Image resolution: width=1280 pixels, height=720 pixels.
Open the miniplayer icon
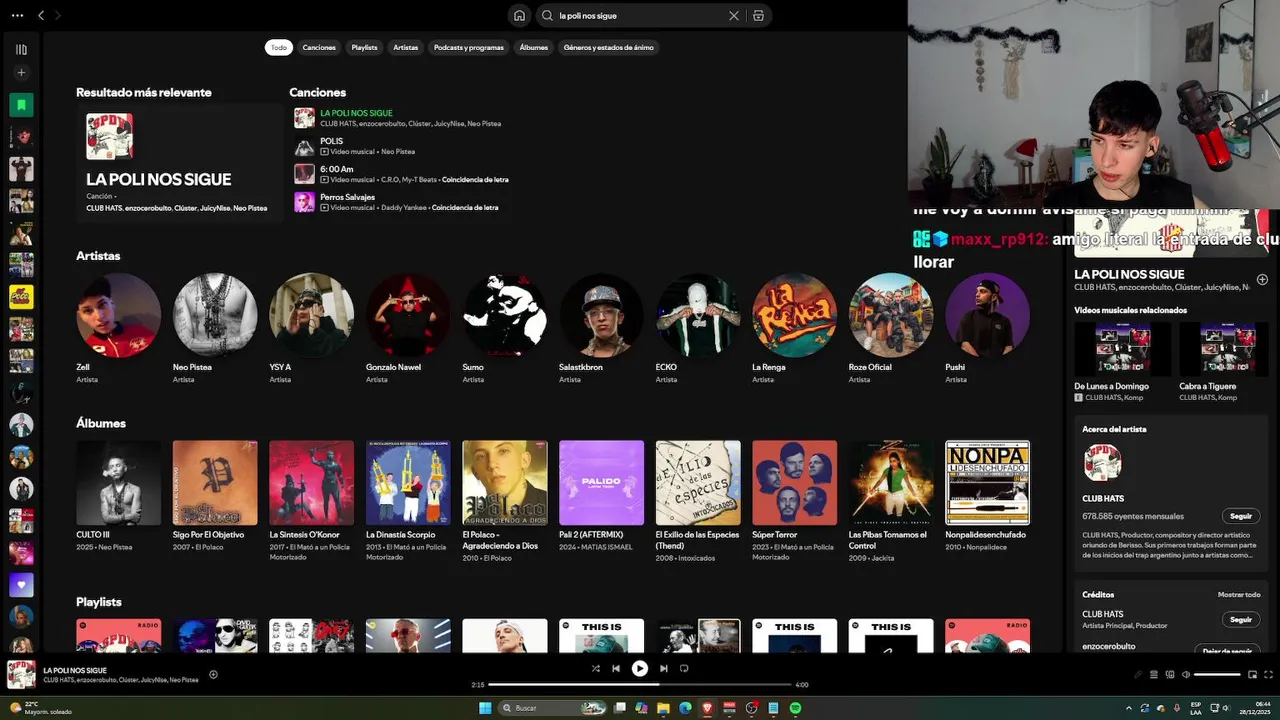[x=1253, y=674]
